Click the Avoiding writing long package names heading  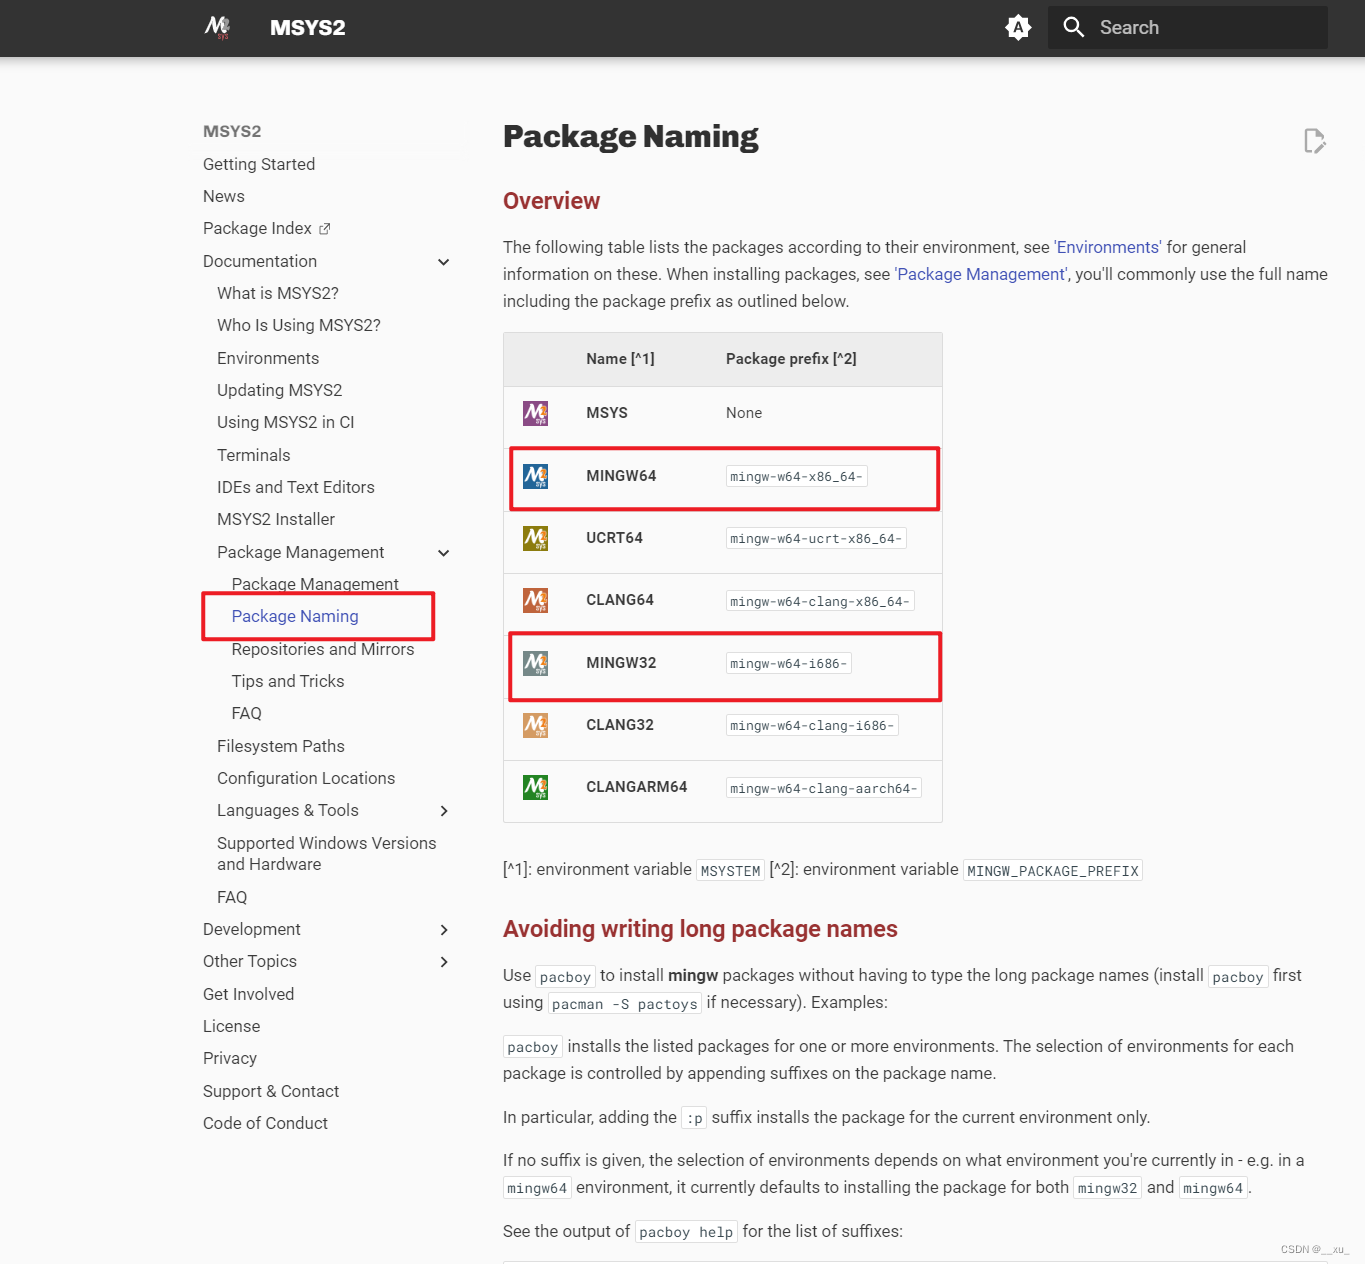pos(700,929)
